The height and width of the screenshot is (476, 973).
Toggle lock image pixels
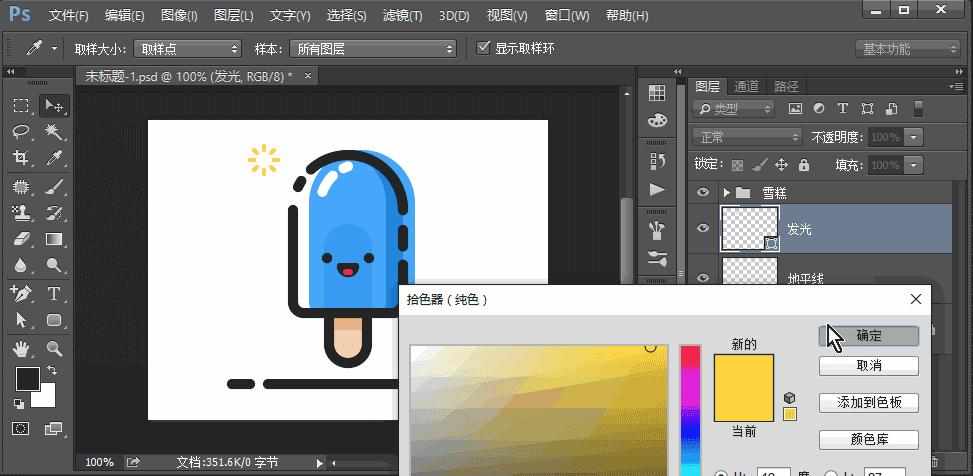click(759, 165)
